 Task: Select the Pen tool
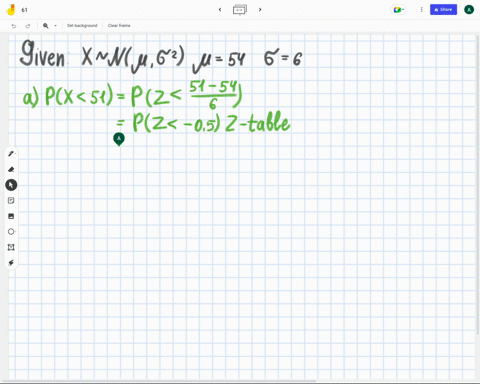11,154
